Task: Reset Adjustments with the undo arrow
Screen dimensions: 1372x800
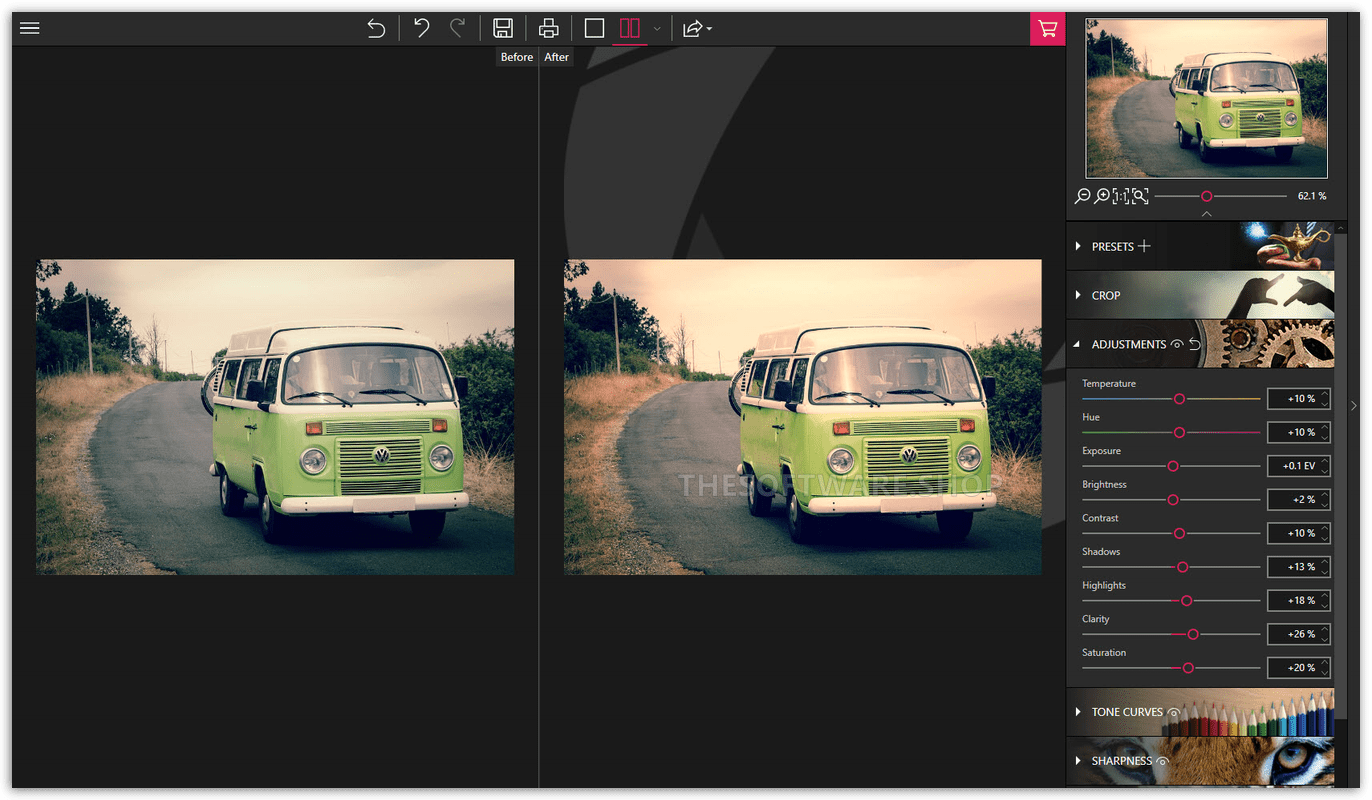Action: [x=1194, y=344]
